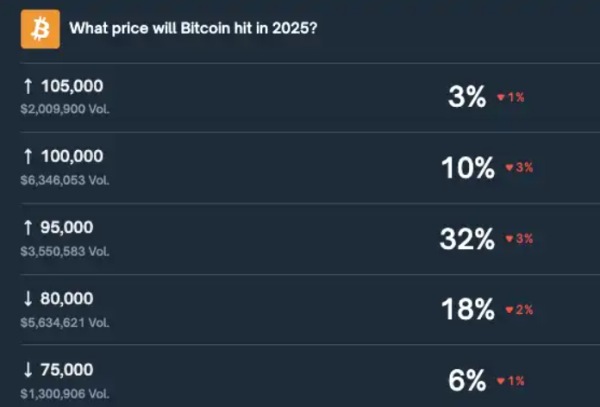
Task: Click the up arrow beside 95,000
Action: 28,227
